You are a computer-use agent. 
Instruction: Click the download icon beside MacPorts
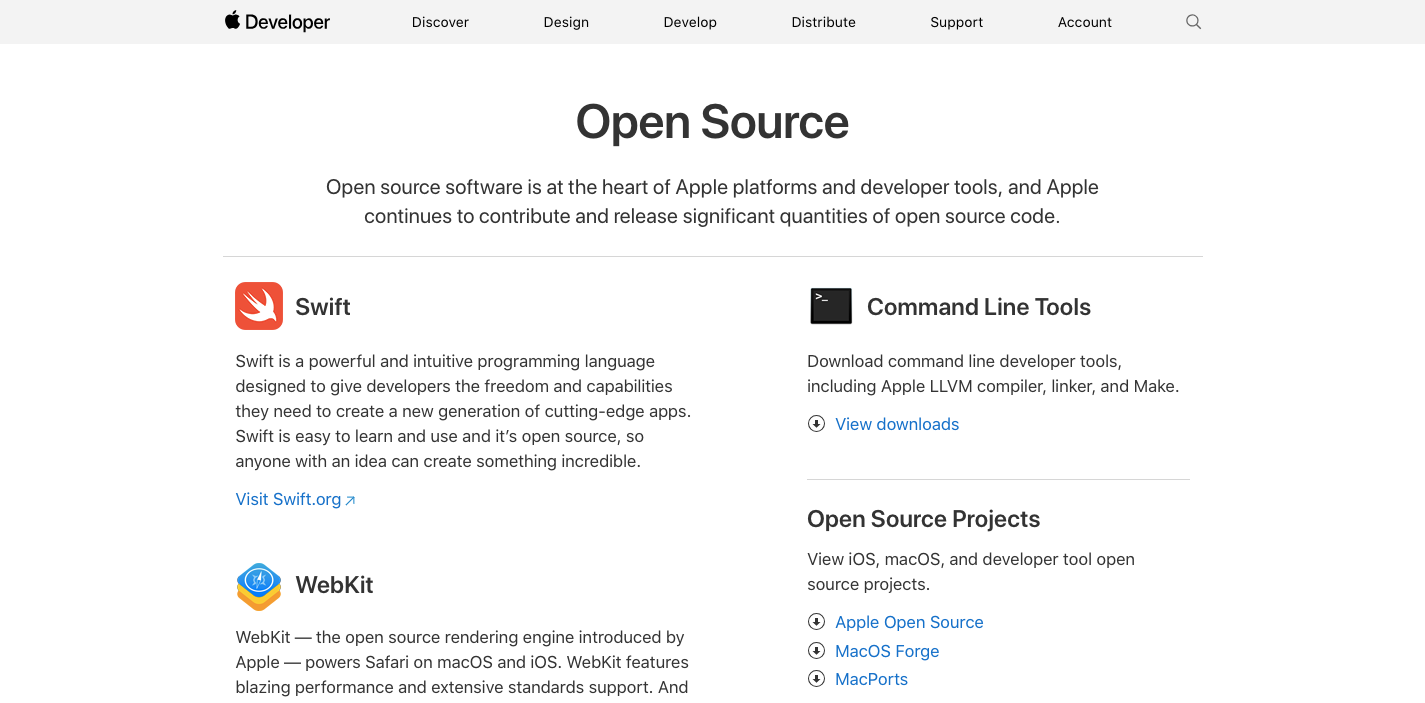click(x=816, y=679)
